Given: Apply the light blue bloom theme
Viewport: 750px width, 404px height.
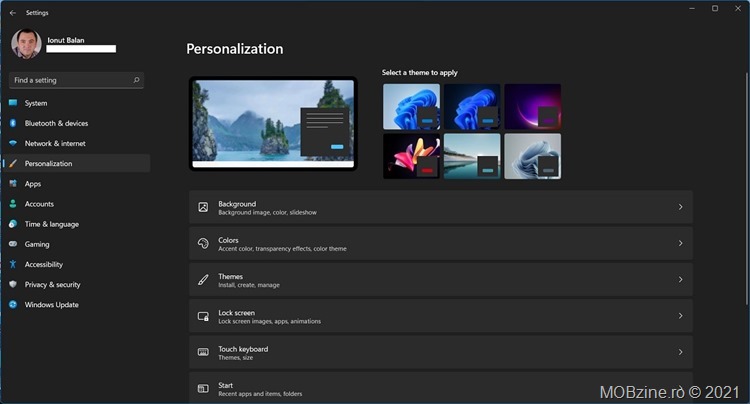Looking at the screenshot, I should click(x=411, y=107).
